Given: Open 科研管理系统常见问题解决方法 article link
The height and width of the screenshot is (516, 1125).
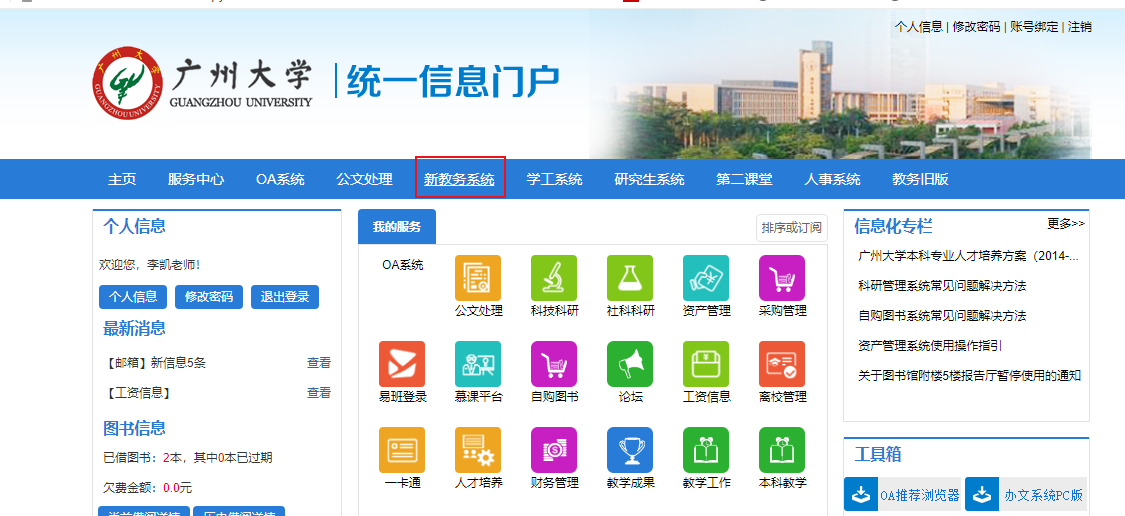Looking at the screenshot, I should [x=942, y=286].
